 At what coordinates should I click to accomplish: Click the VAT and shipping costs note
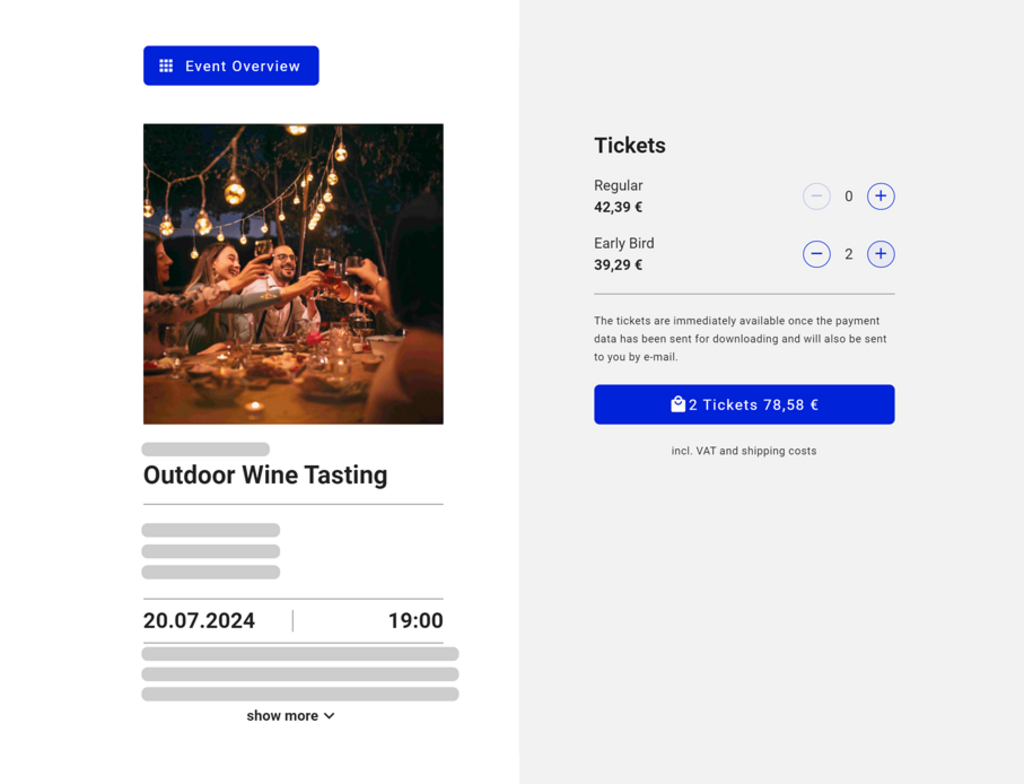point(744,451)
